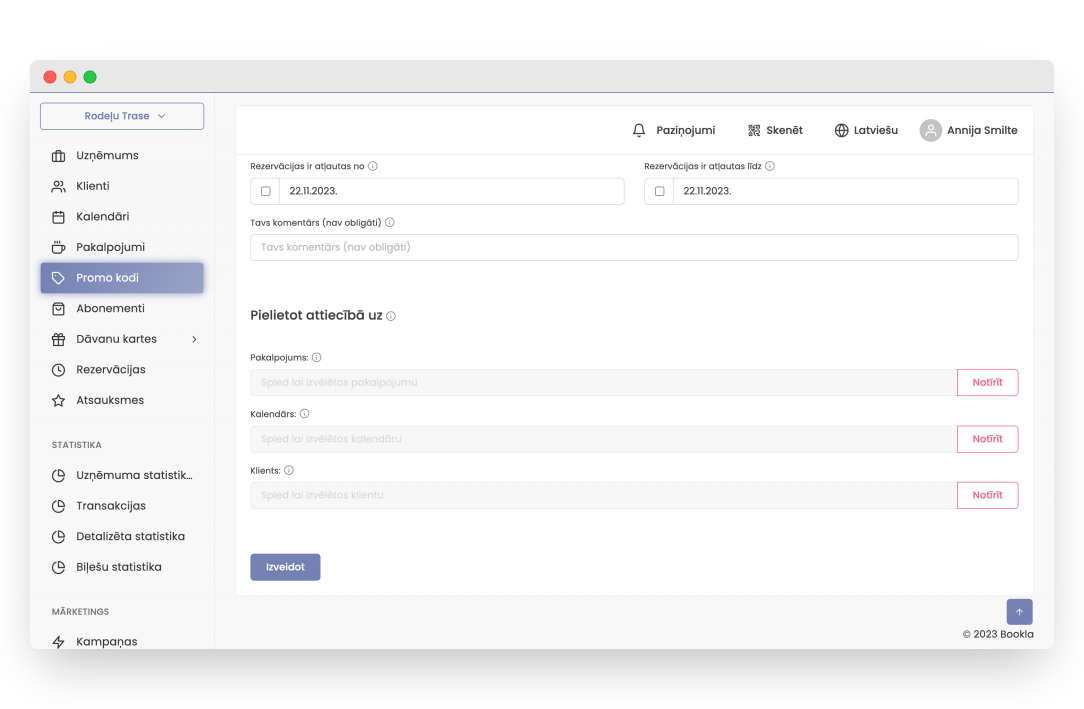Click the Tavs komentārs input field
1084x709 pixels.
pos(633,247)
